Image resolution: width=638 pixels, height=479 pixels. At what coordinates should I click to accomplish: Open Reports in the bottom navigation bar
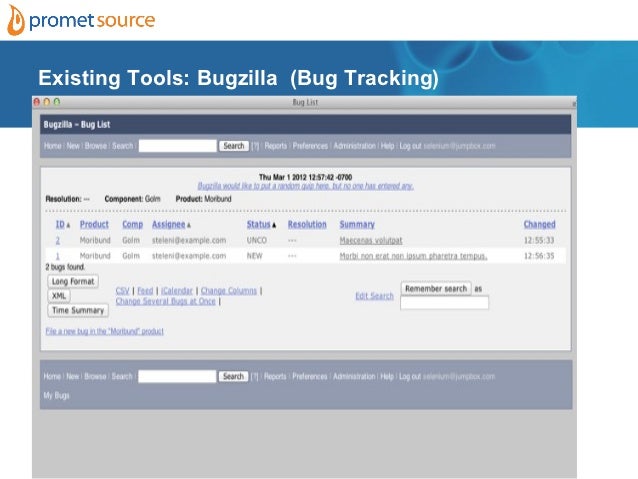[275, 377]
